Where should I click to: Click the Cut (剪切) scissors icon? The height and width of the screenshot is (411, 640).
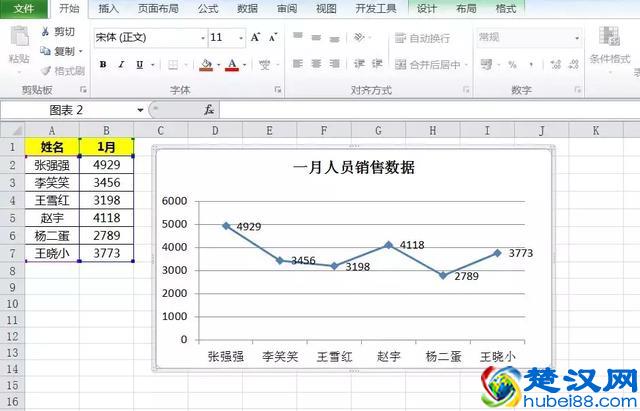click(45, 31)
